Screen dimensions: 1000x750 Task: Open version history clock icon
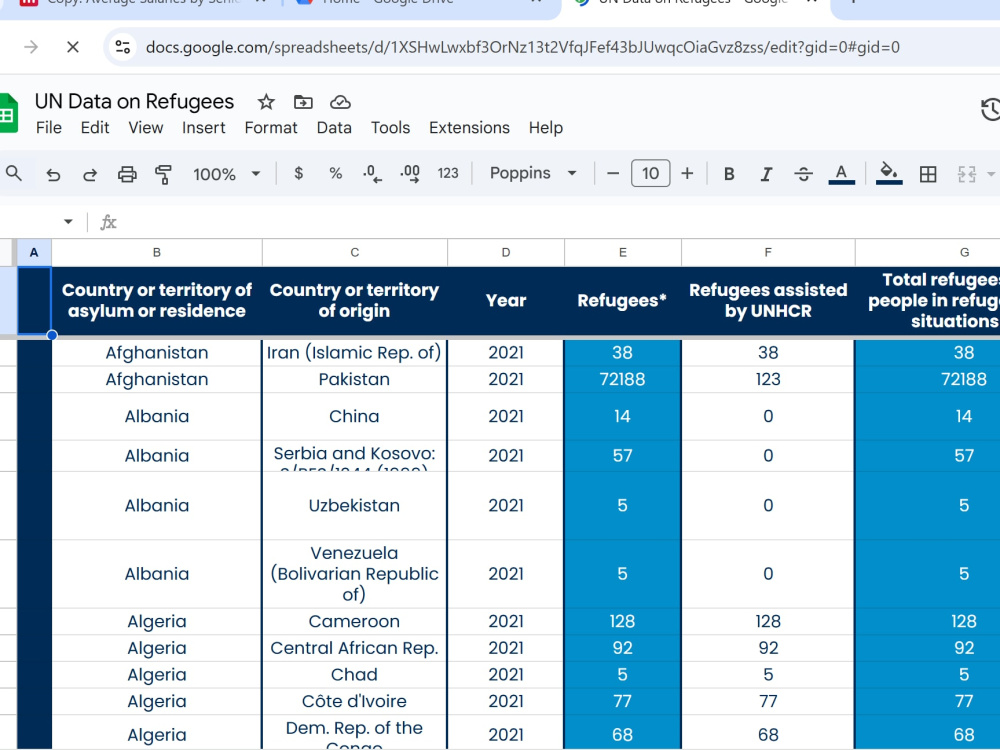[990, 110]
